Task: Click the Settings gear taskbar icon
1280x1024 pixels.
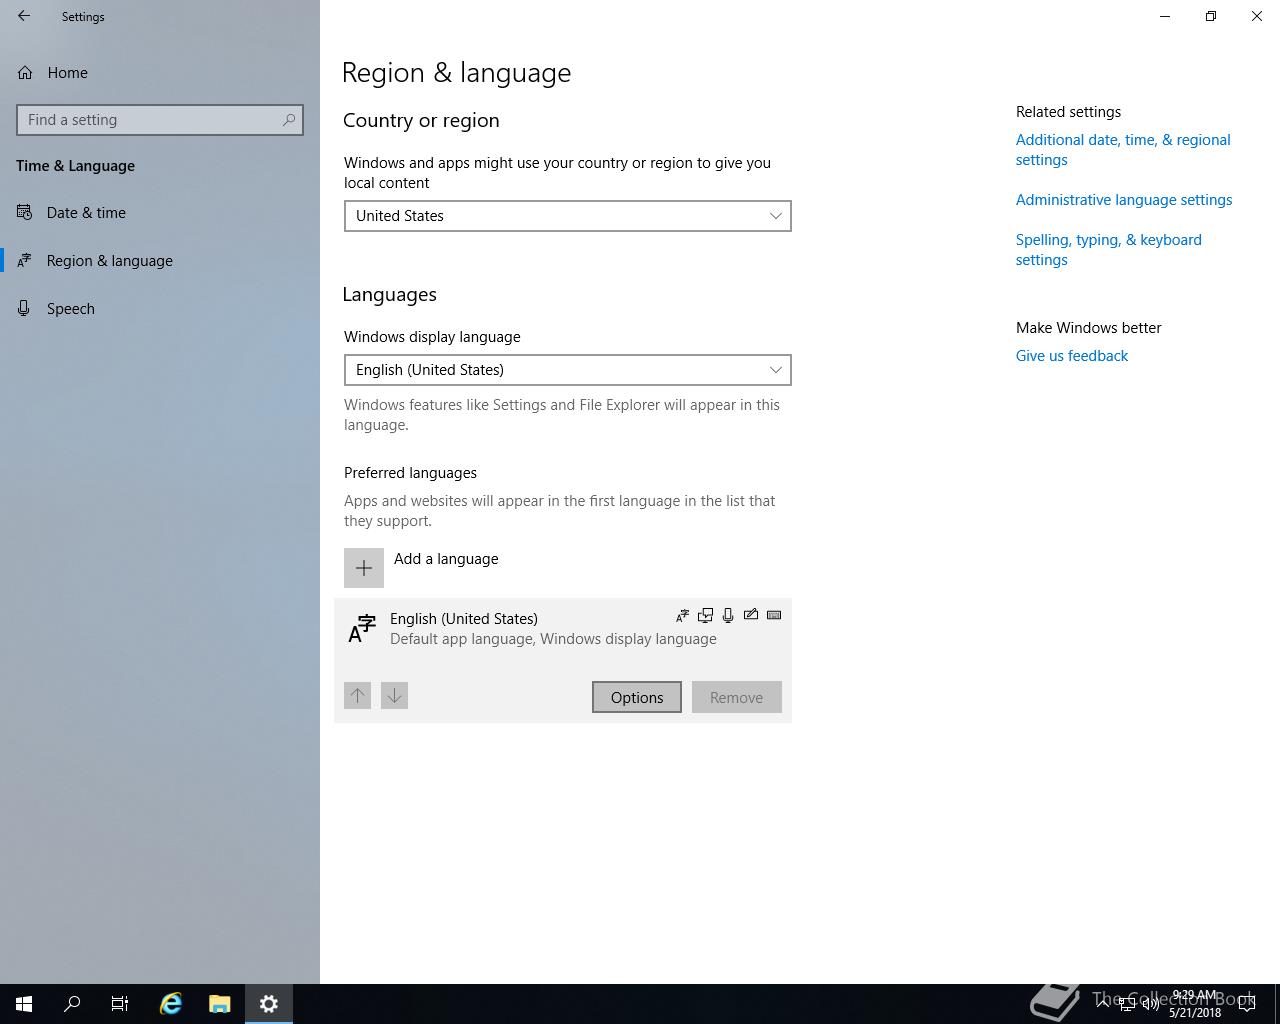Action: click(269, 1004)
